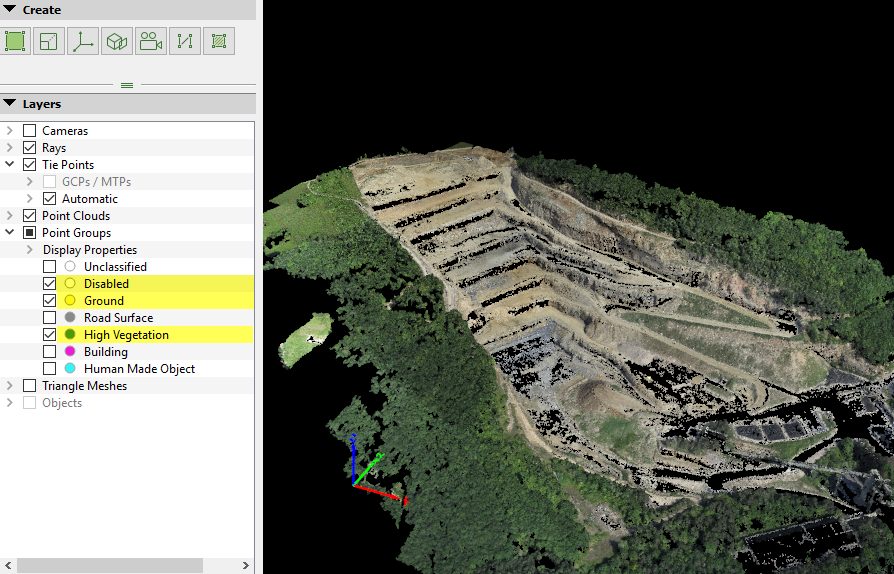Collapse the Tie Points tree node
This screenshot has width=894, height=574.
coord(10,165)
